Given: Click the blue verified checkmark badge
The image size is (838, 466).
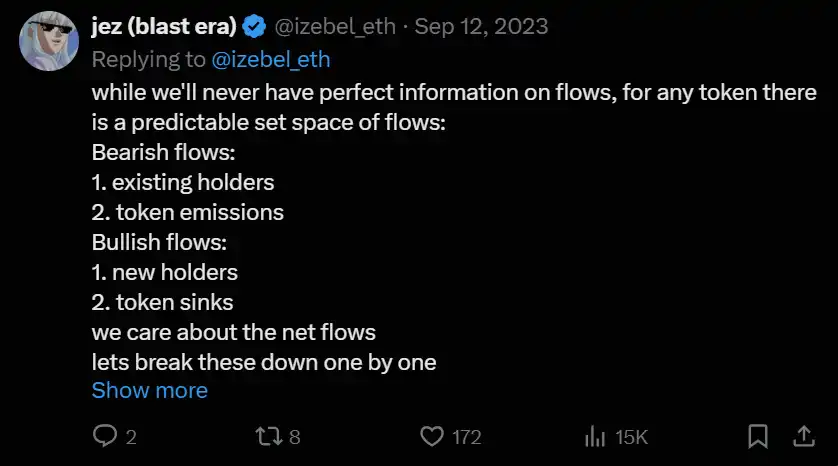Looking at the screenshot, I should coord(255,27).
